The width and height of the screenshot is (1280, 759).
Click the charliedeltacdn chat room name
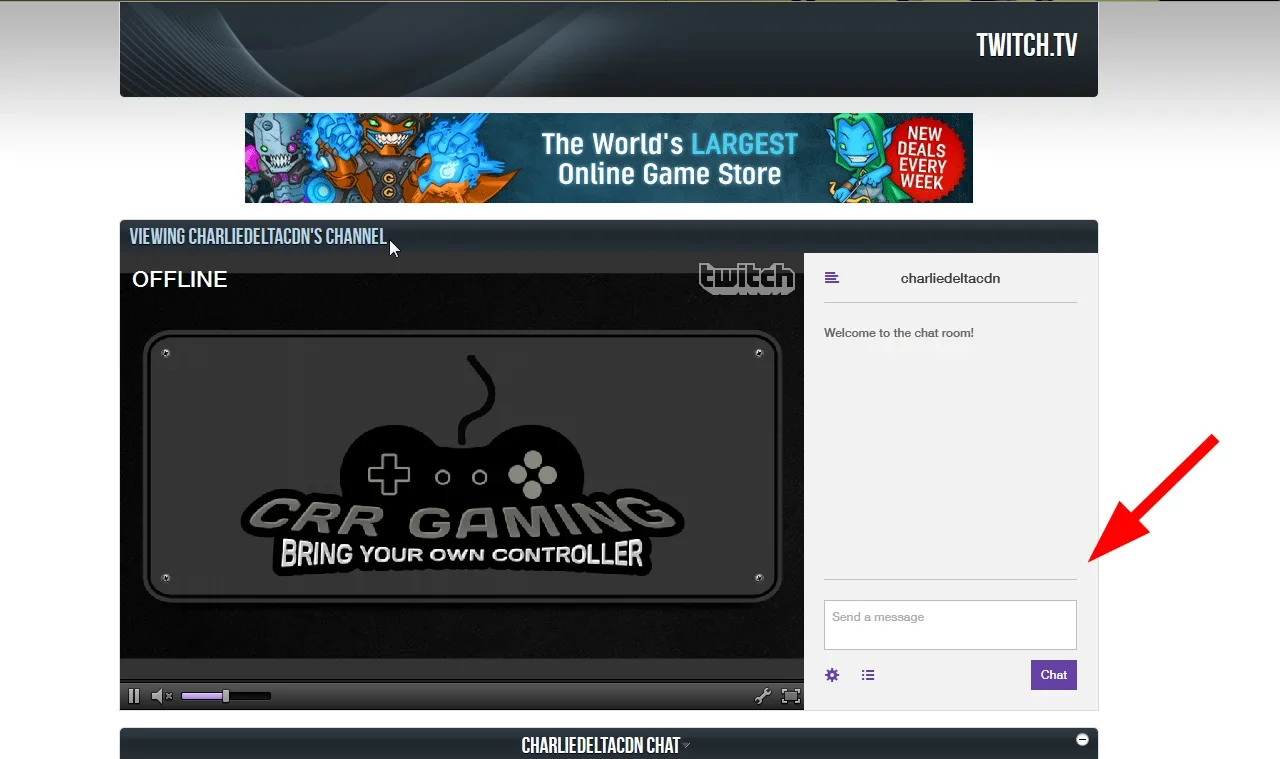(x=950, y=278)
